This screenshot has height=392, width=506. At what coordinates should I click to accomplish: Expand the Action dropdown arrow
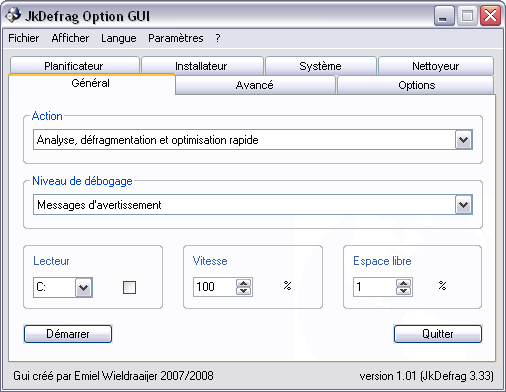pos(464,140)
